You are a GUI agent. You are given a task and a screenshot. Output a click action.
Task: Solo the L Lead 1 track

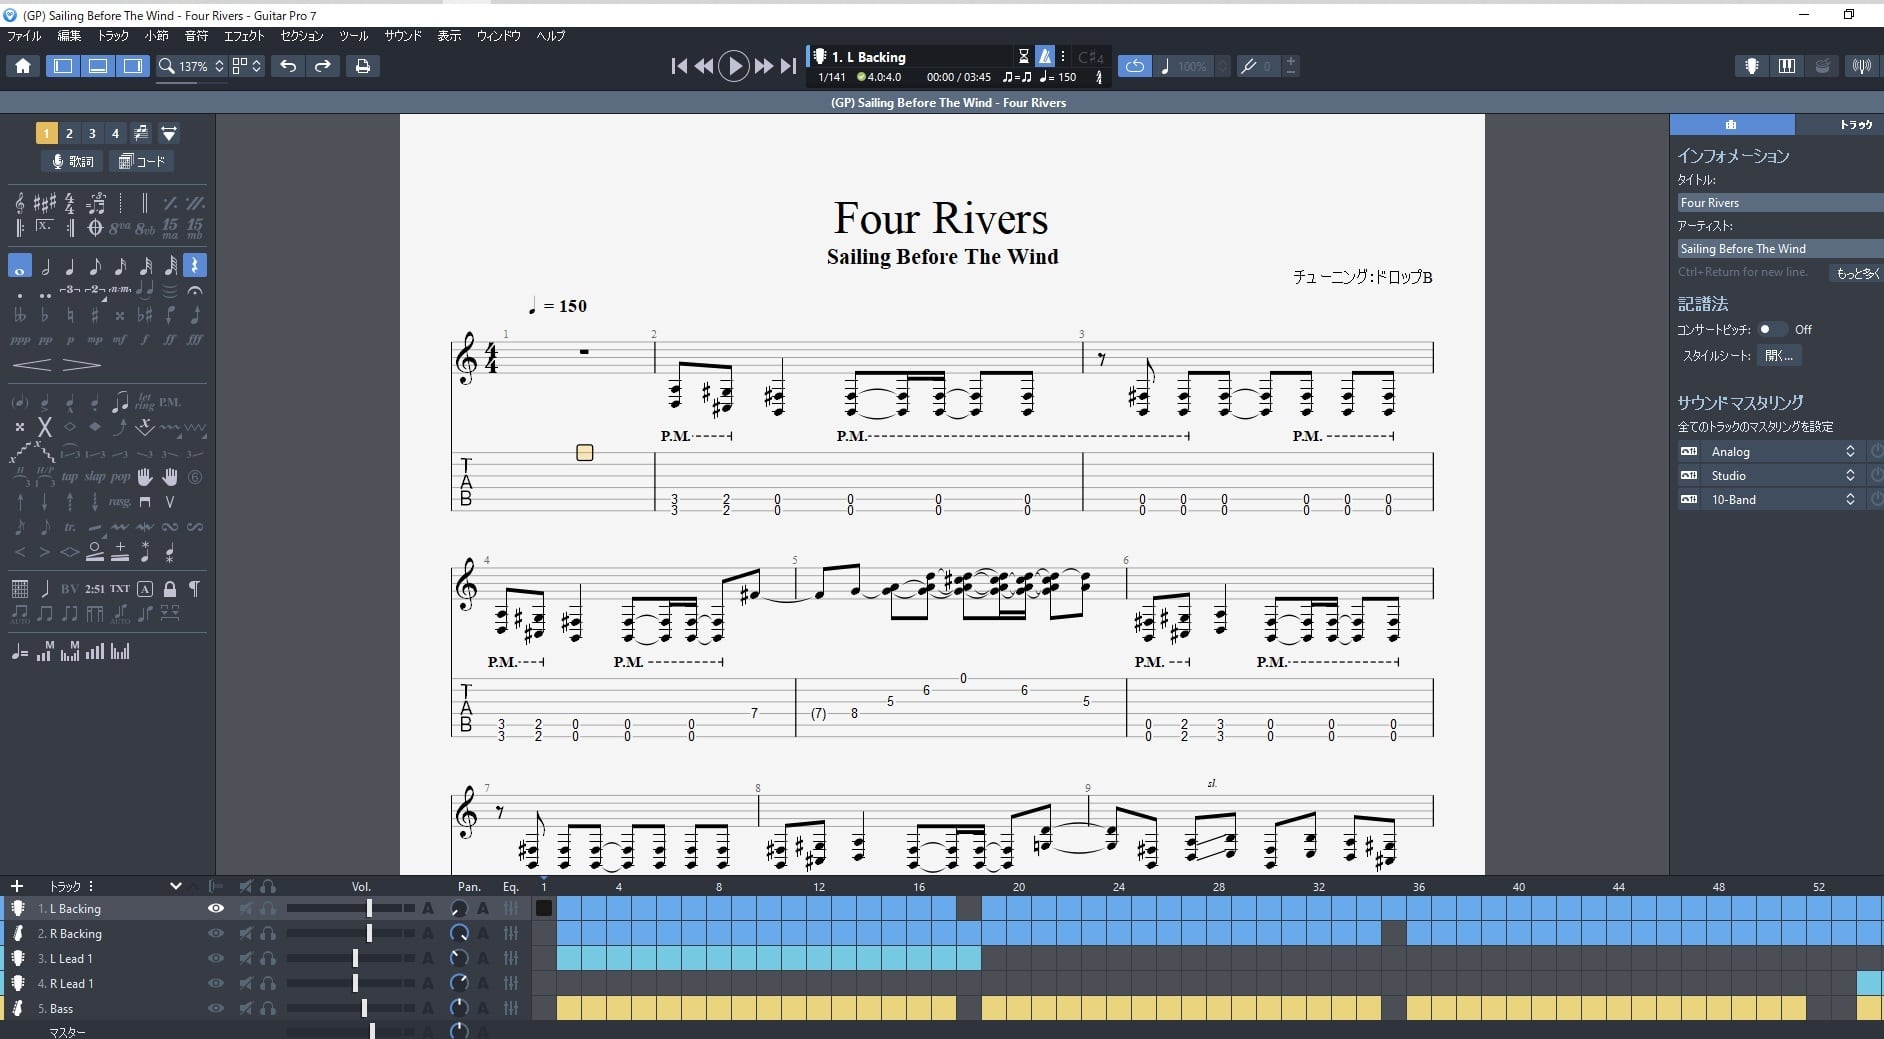pos(268,958)
